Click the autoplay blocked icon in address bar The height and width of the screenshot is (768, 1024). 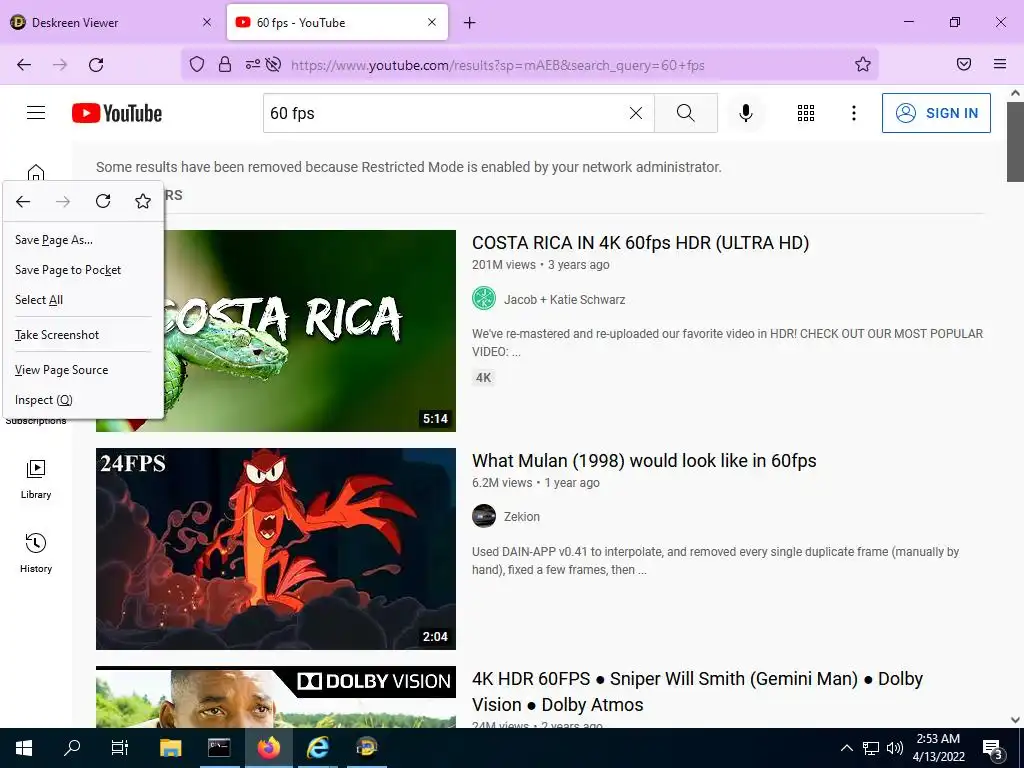click(274, 64)
